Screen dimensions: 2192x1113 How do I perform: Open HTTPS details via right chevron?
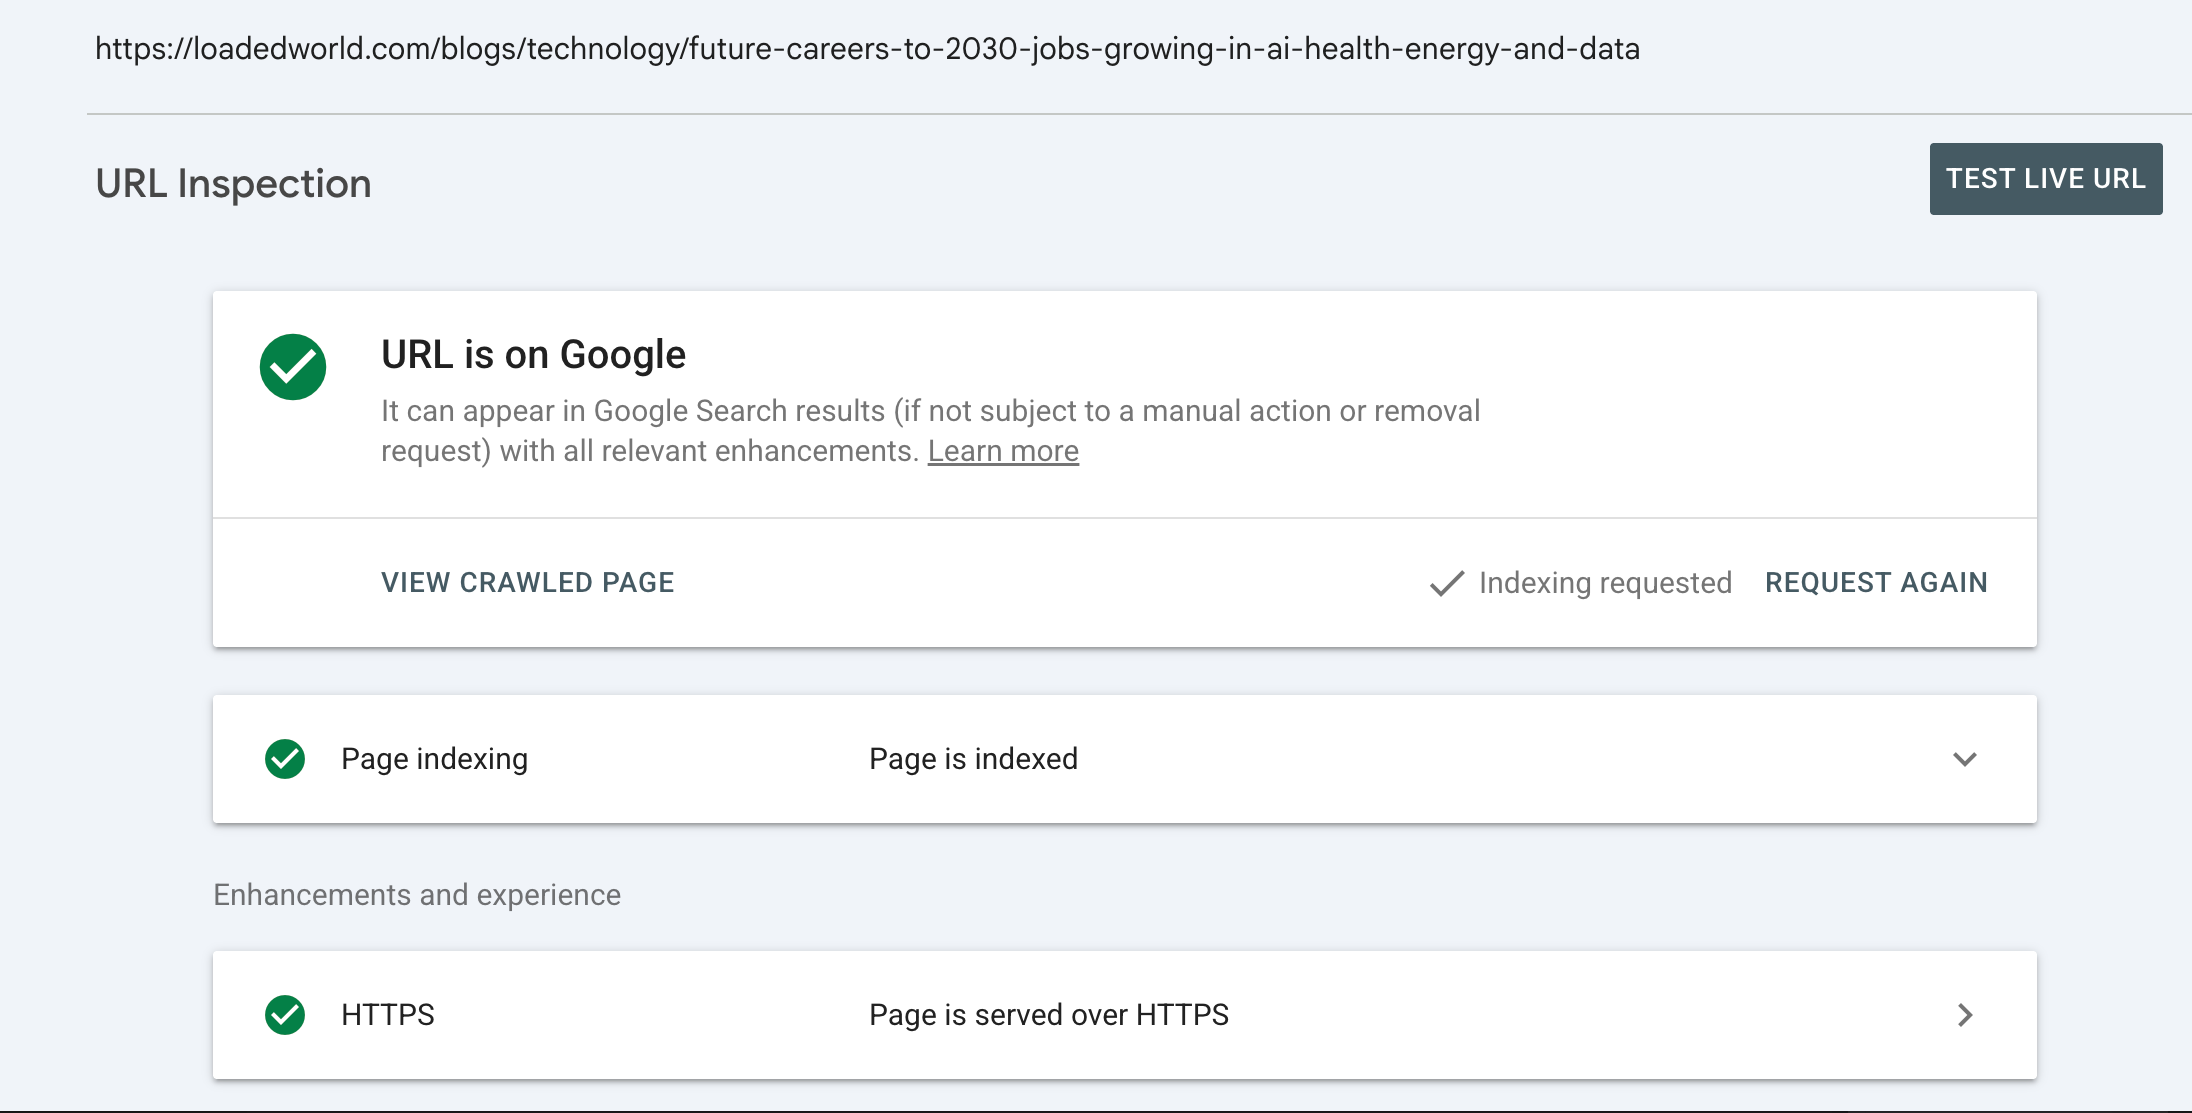[1965, 1015]
